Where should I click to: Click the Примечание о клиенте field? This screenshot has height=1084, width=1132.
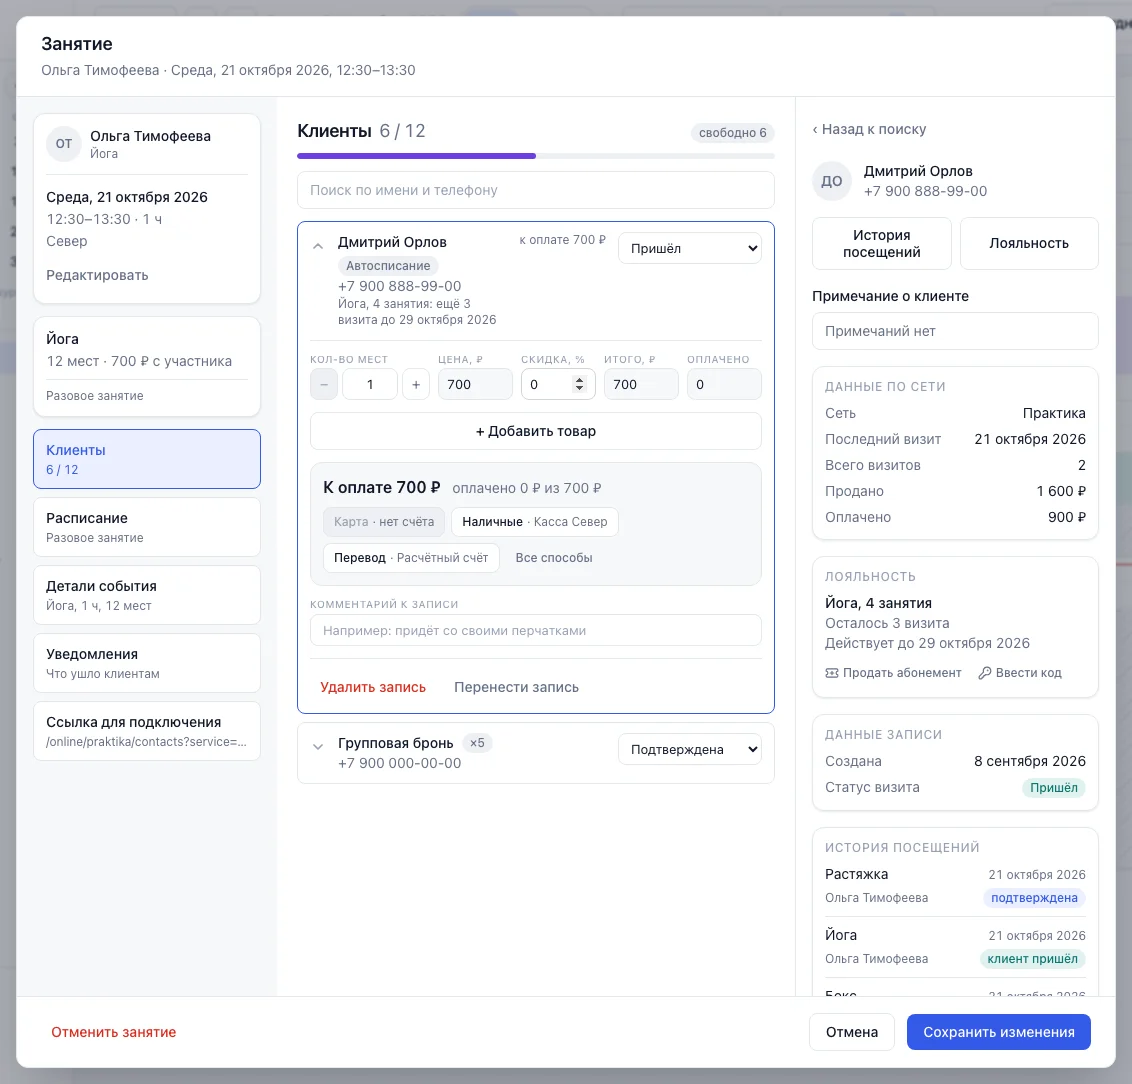955,331
